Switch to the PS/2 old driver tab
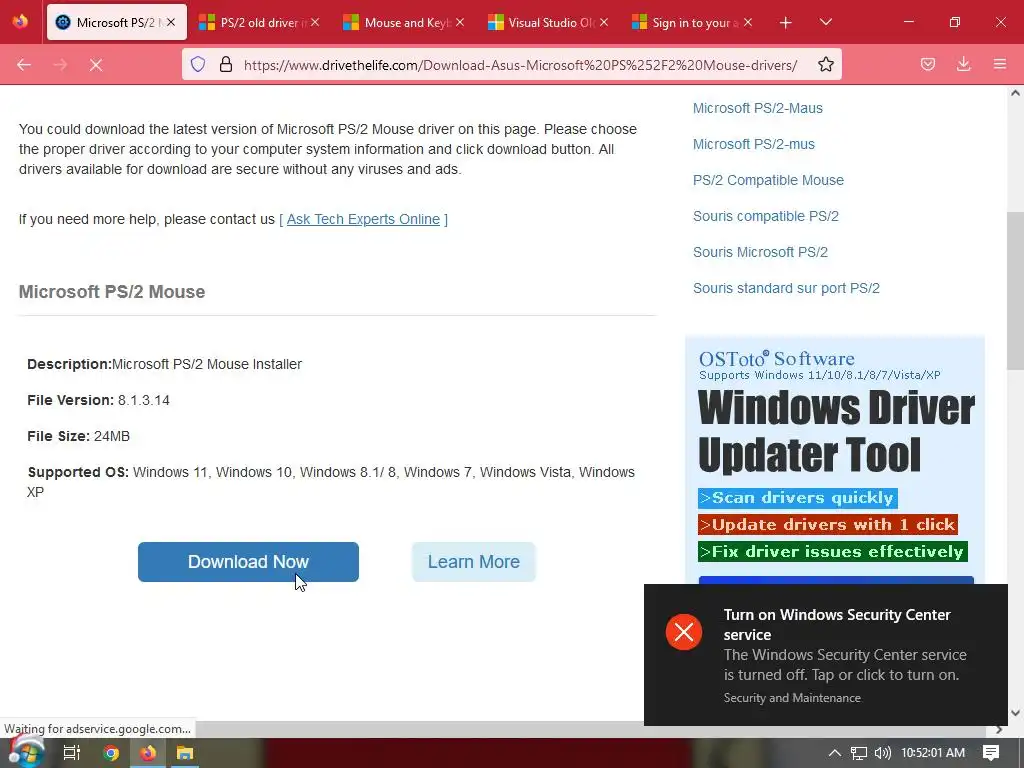Viewport: 1024px width, 768px height. (x=259, y=23)
